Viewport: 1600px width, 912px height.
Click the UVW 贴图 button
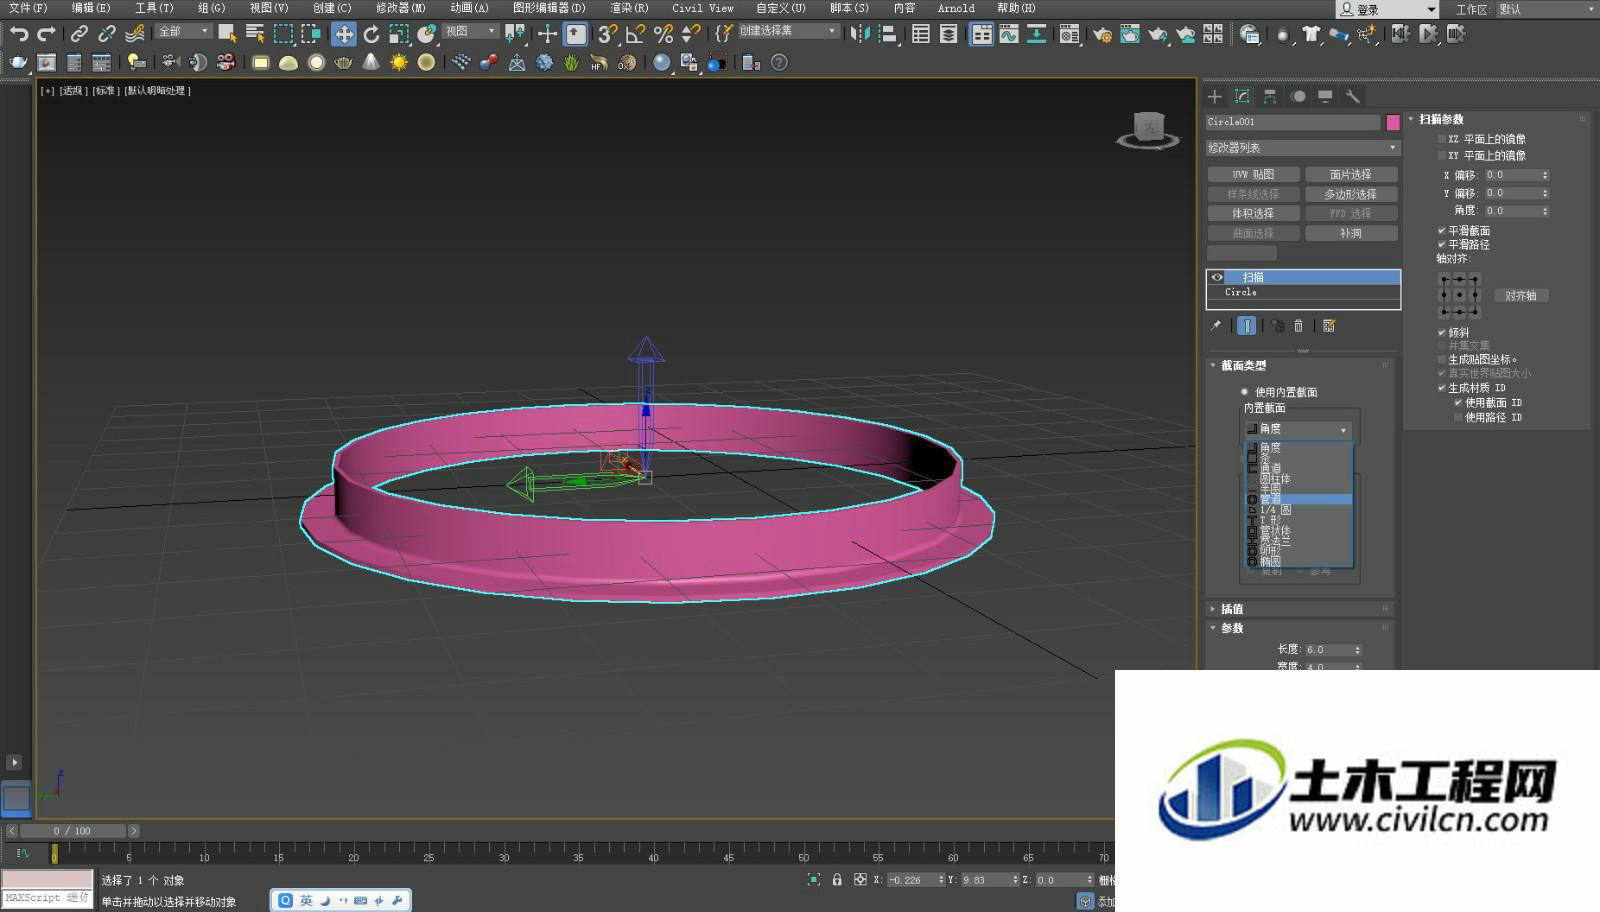coord(1253,174)
